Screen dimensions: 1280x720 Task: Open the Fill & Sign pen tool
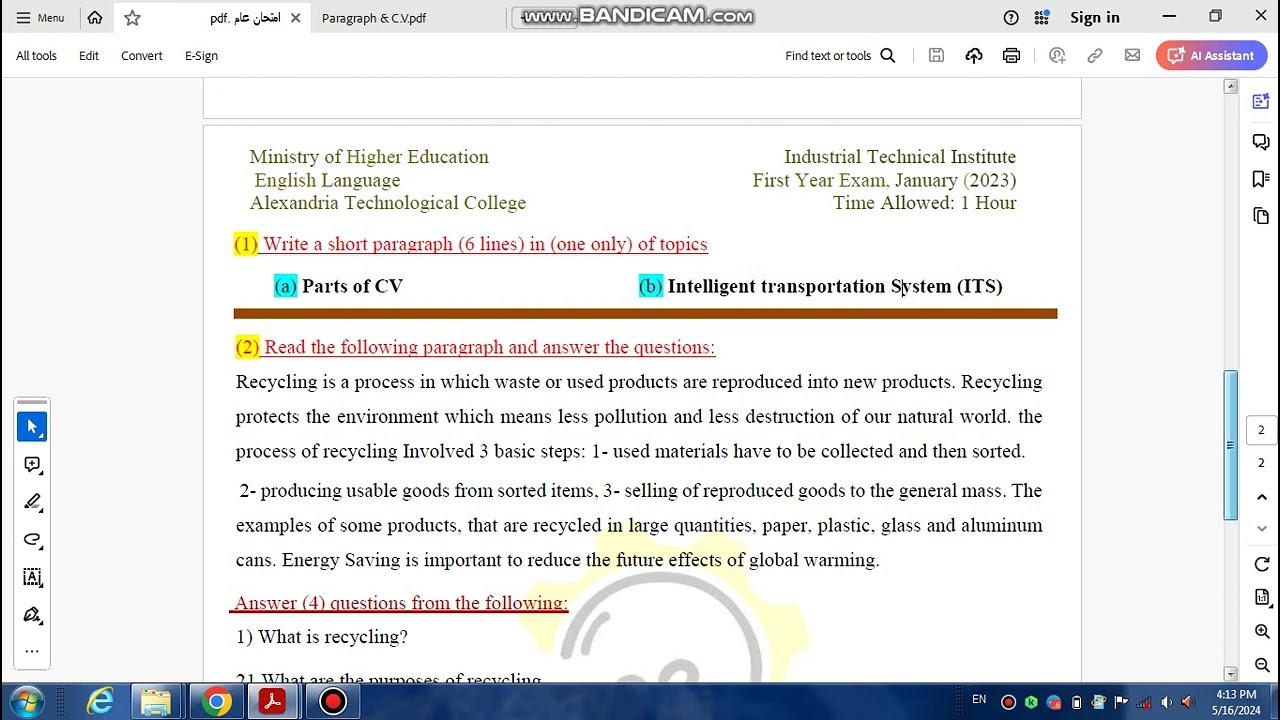pos(32,615)
